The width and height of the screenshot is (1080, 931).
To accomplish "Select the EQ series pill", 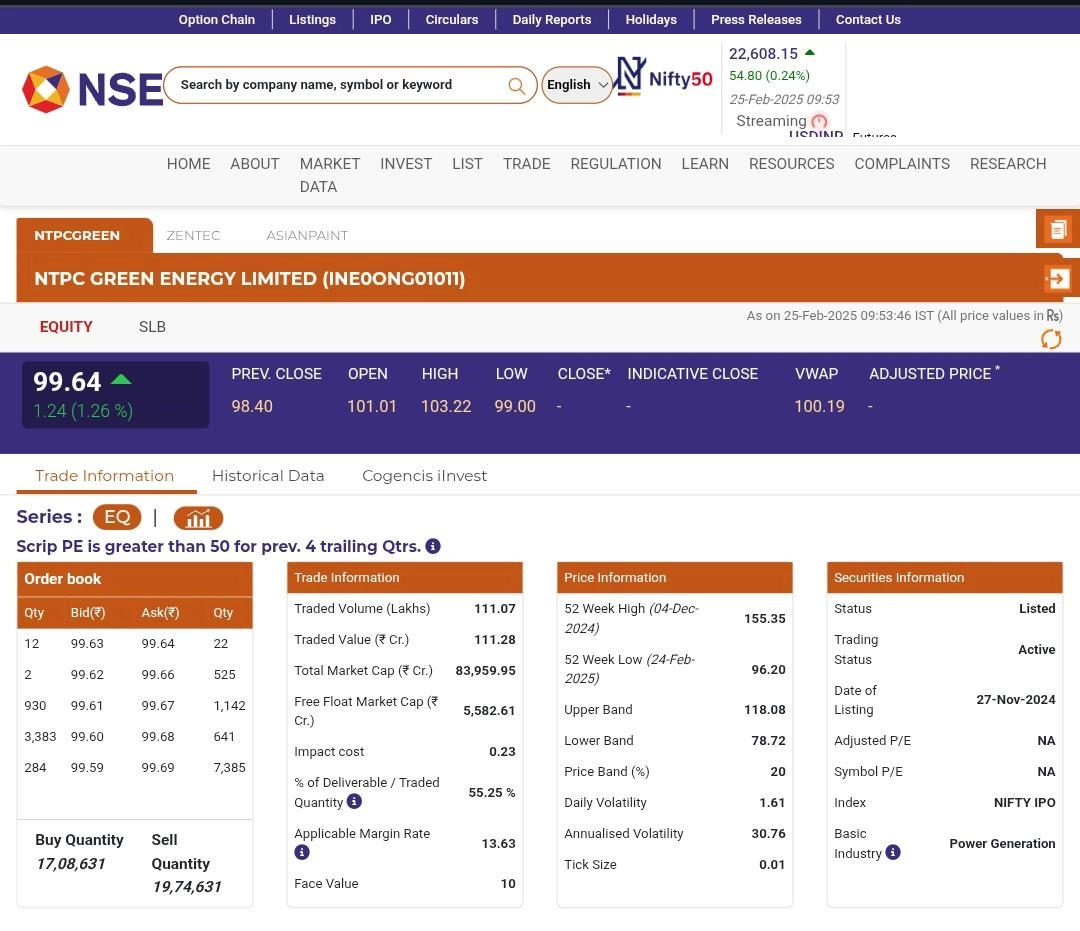I will pyautogui.click(x=117, y=517).
